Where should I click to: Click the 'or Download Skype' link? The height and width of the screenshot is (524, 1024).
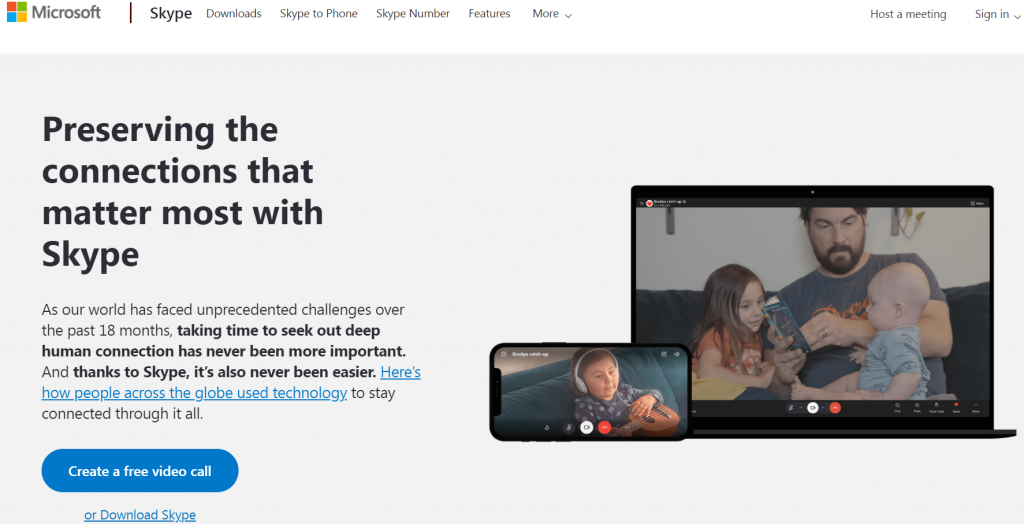click(140, 515)
